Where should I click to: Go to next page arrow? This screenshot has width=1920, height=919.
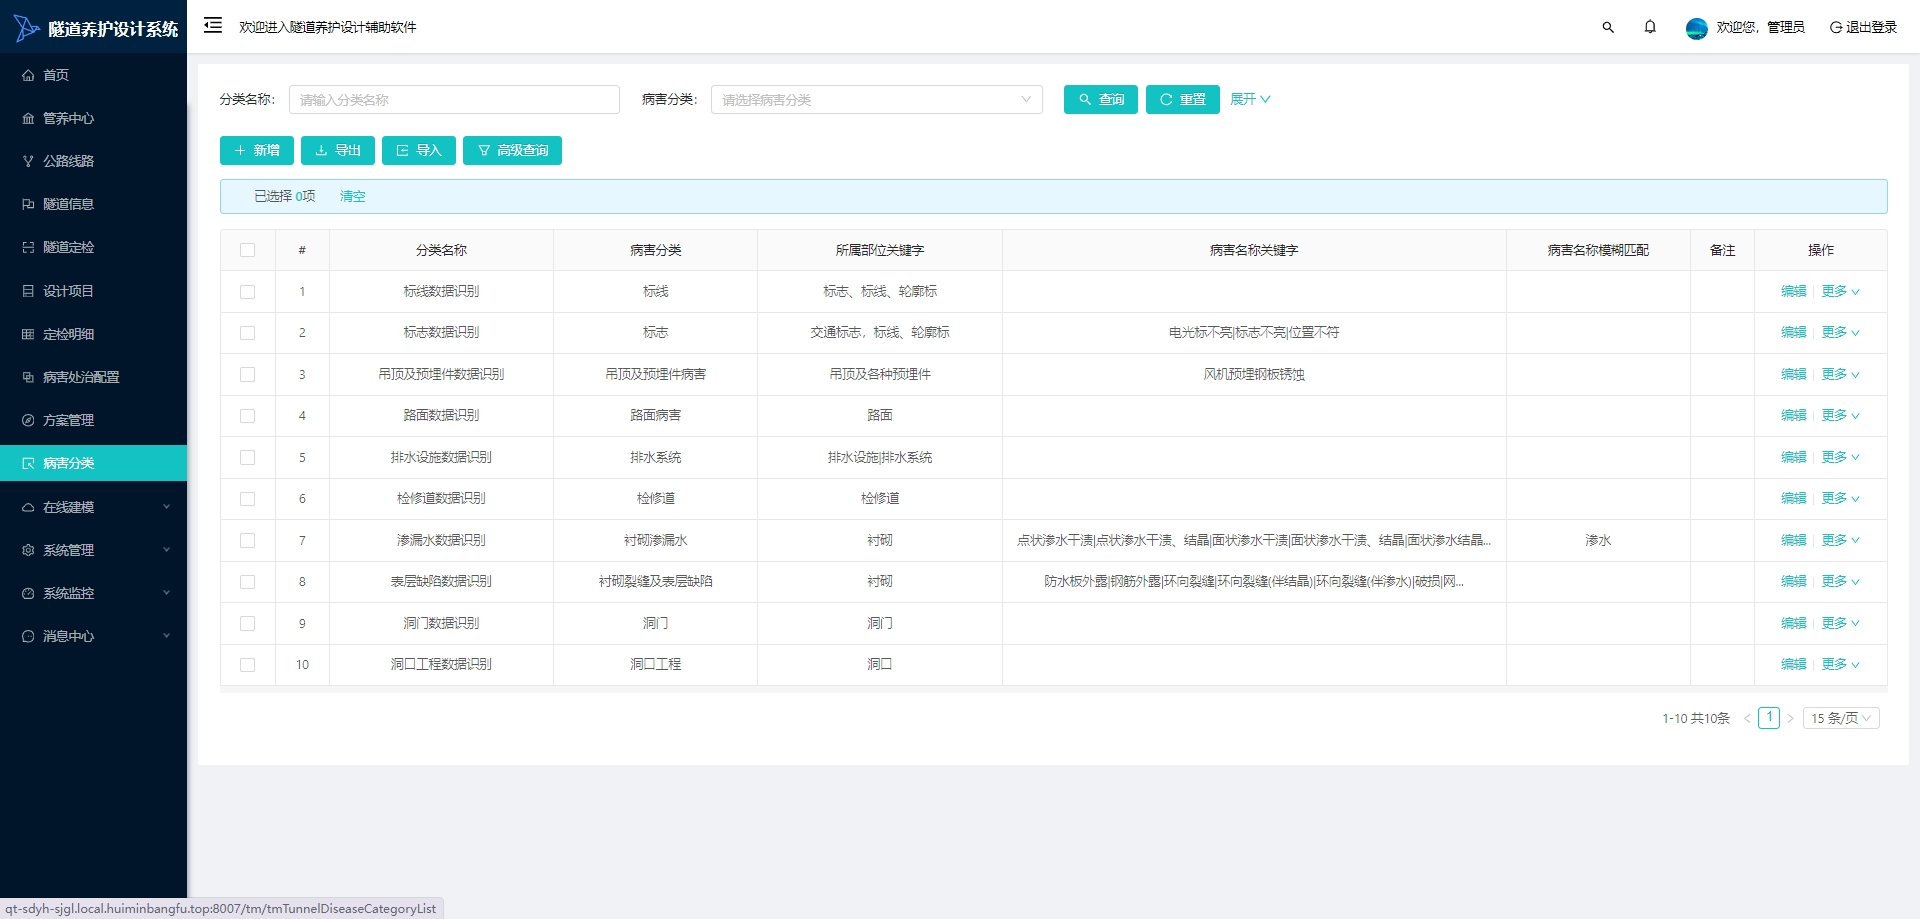tap(1790, 718)
